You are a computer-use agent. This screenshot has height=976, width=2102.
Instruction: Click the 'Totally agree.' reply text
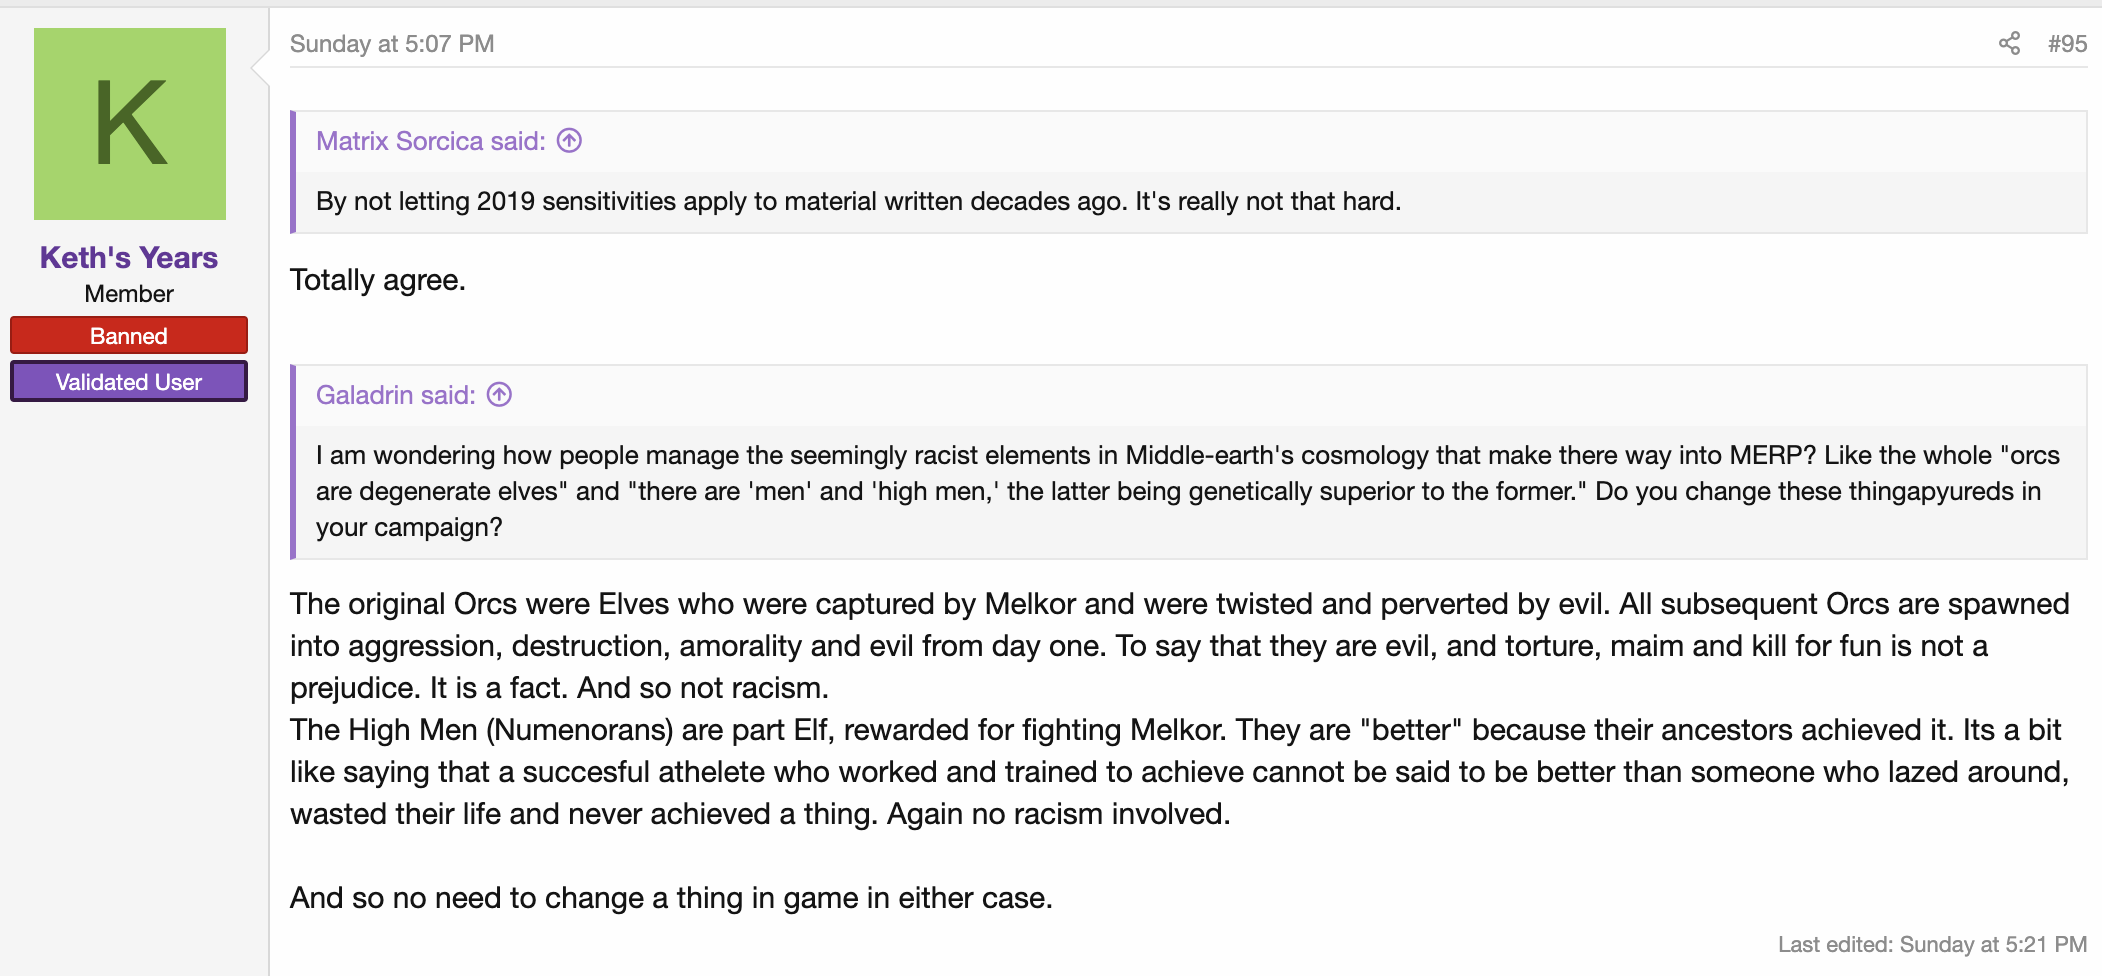point(378,280)
